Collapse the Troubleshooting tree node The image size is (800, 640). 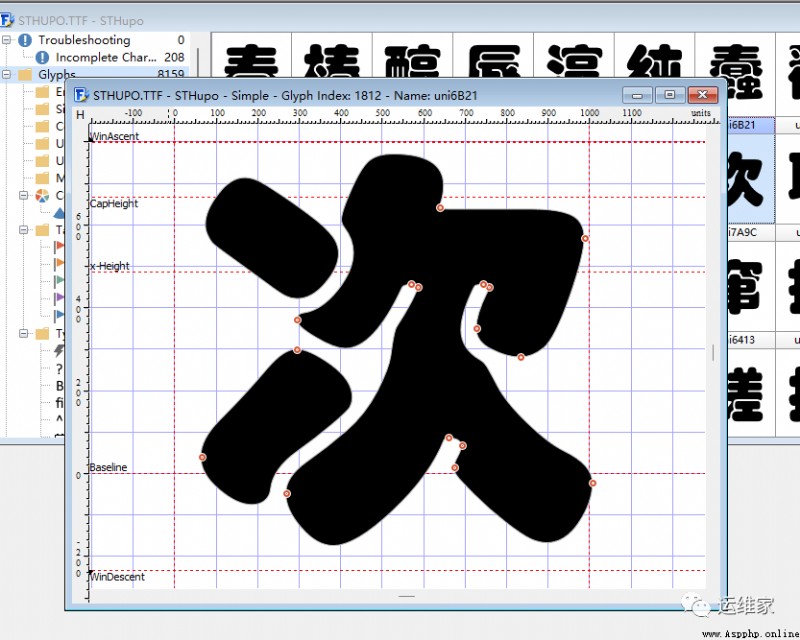pyautogui.click(x=6, y=40)
